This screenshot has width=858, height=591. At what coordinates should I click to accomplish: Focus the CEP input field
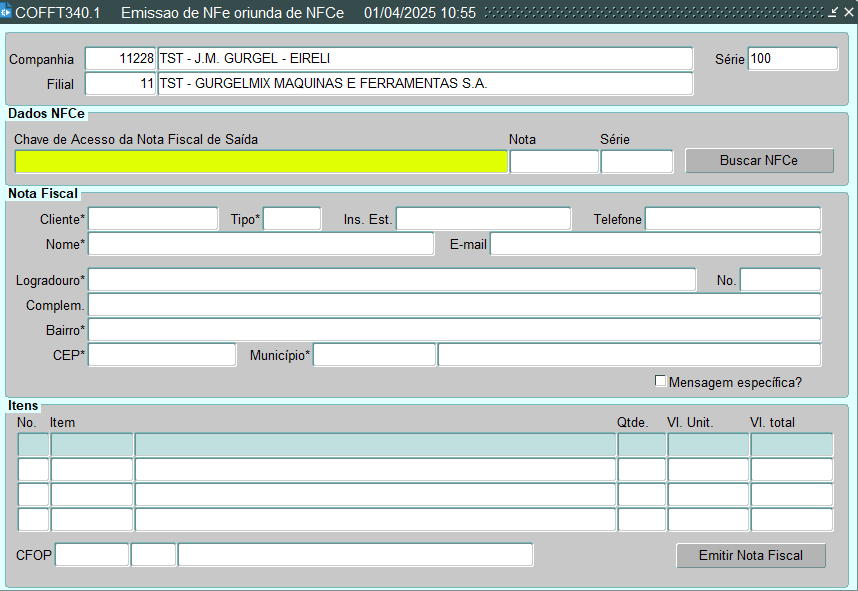pos(162,355)
